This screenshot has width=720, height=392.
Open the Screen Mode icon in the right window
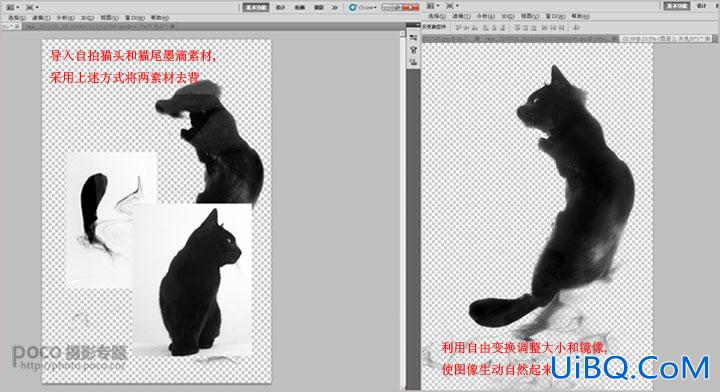452,6
